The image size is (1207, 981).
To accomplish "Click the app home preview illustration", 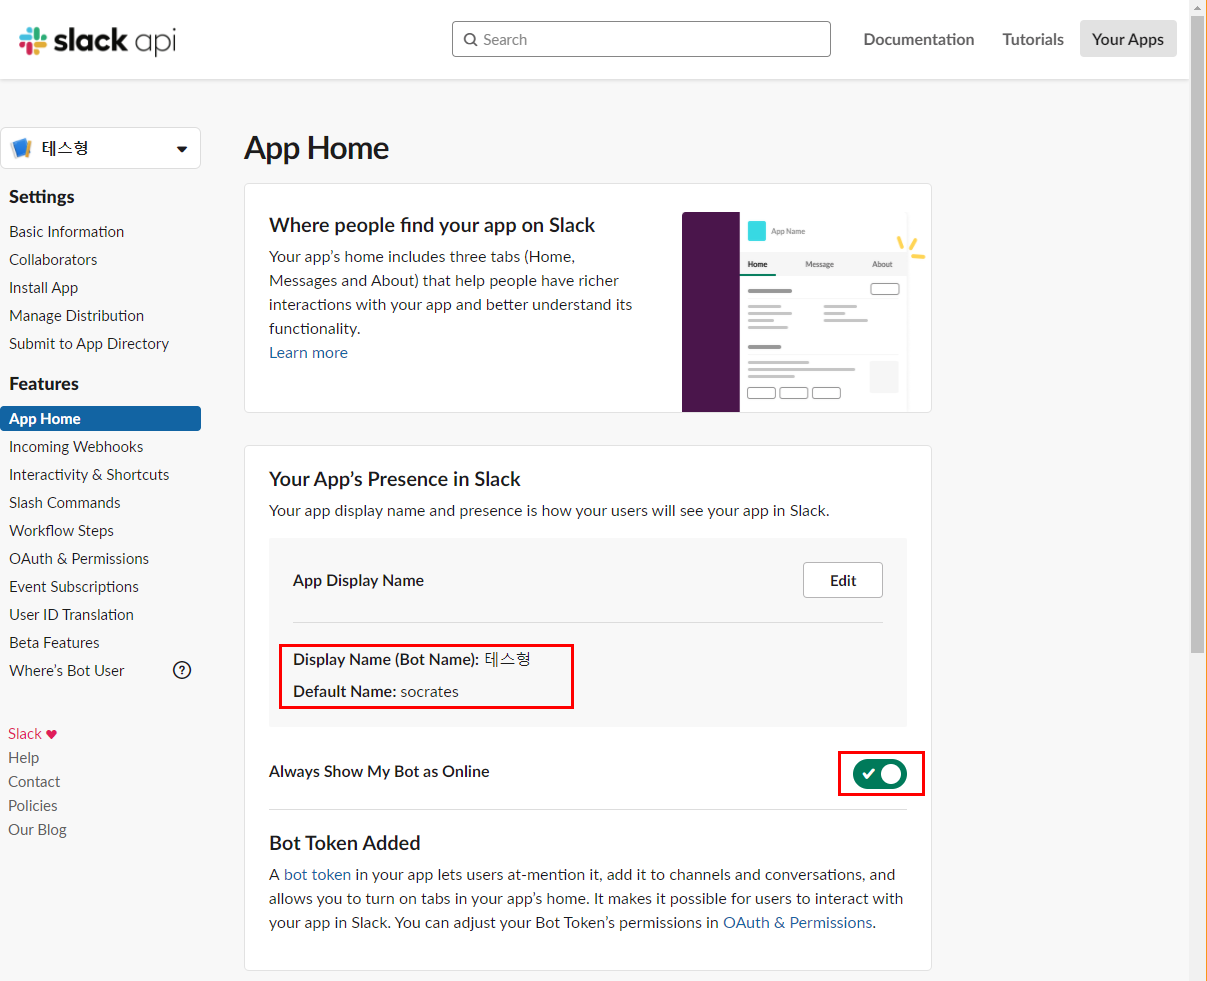I will pyautogui.click(x=803, y=312).
